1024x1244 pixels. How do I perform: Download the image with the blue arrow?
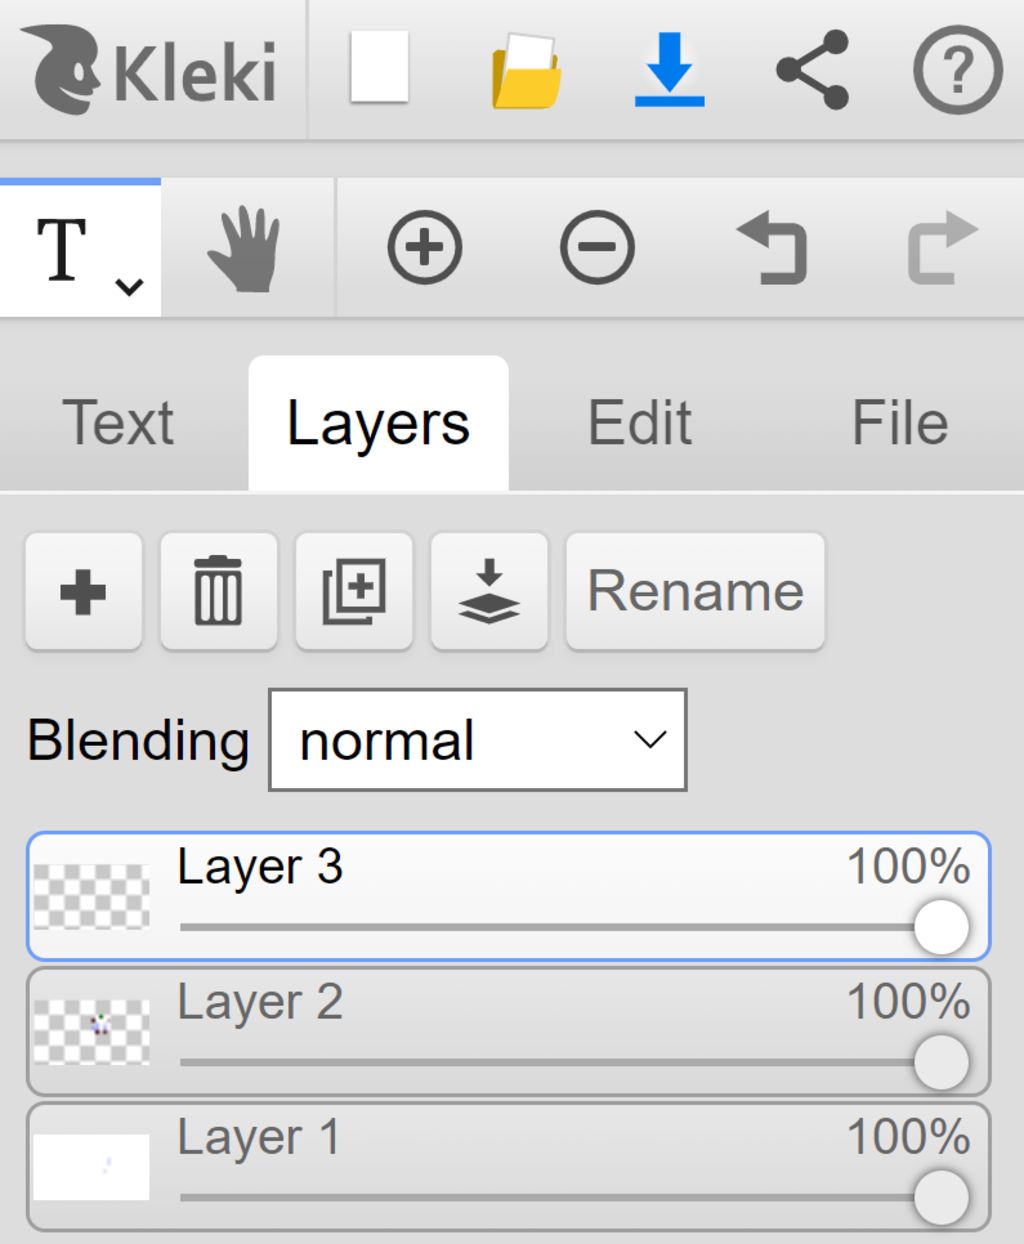click(669, 70)
